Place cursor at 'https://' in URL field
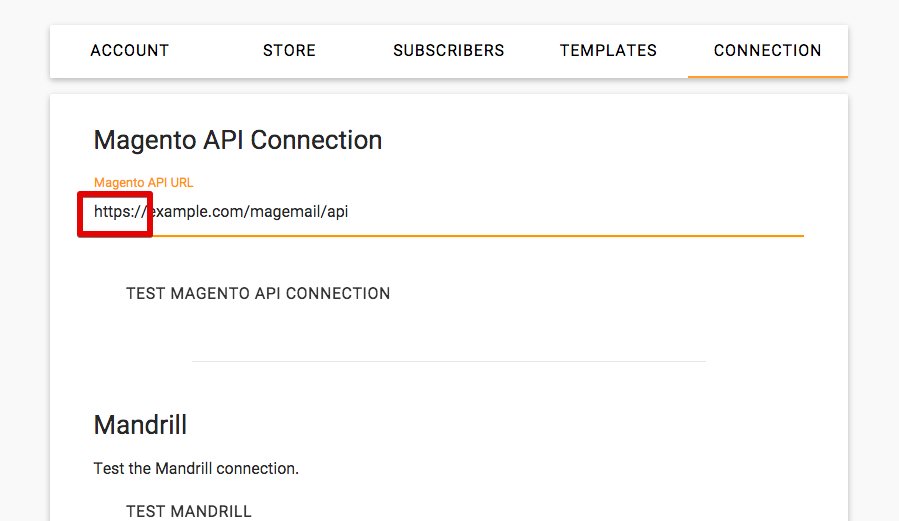The width and height of the screenshot is (899, 521). pos(119,212)
